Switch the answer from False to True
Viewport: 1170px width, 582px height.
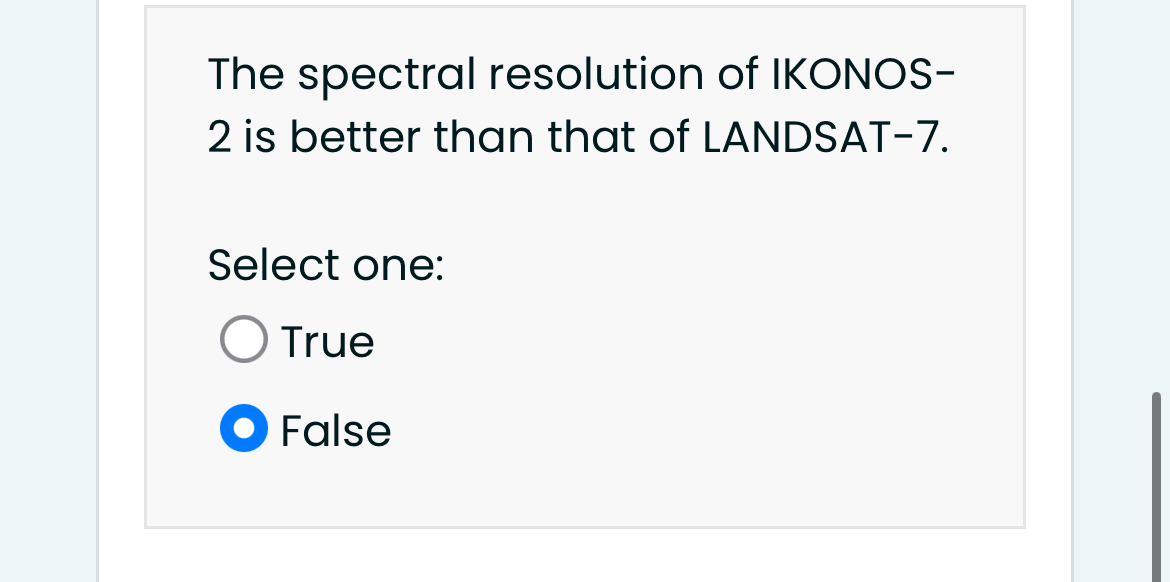coord(243,339)
